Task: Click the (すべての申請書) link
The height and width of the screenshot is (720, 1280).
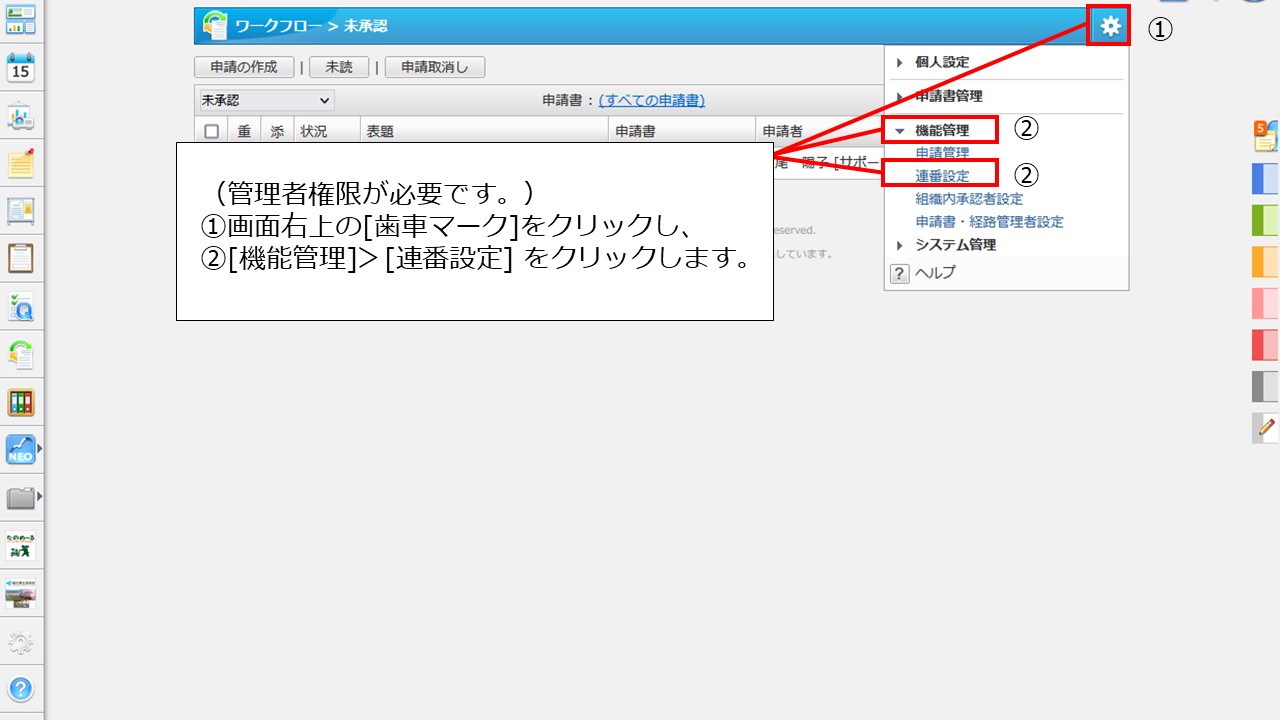Action: coord(651,100)
